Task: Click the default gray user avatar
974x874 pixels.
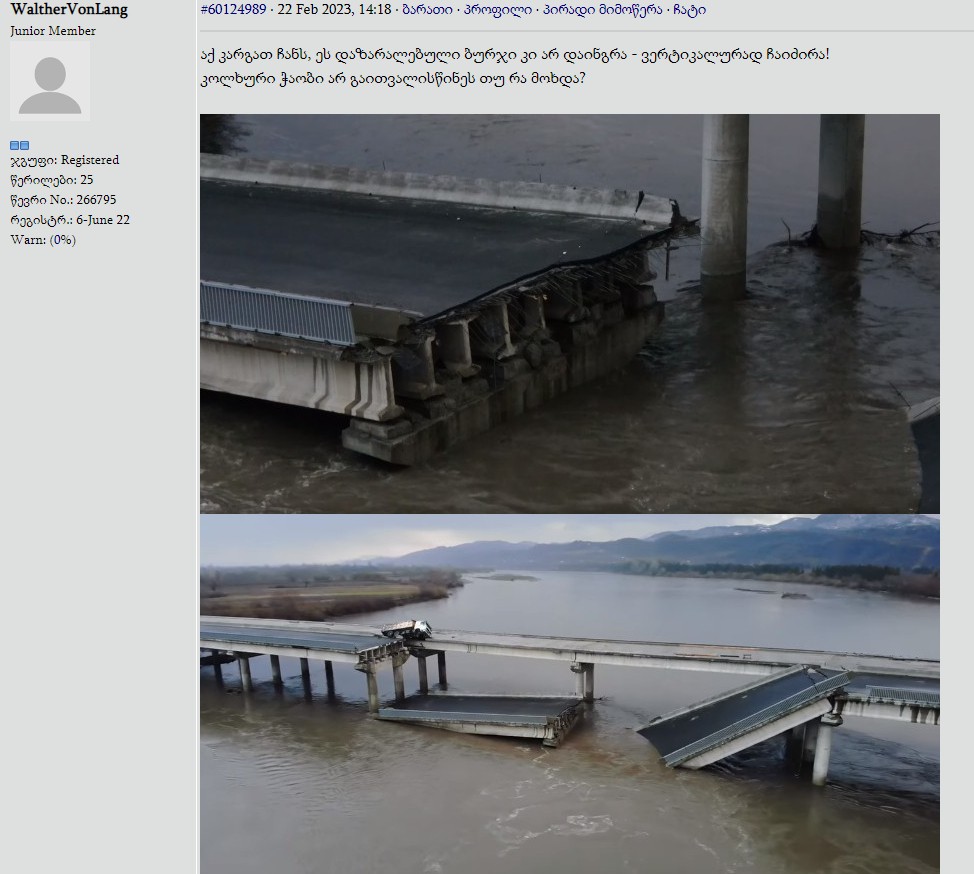Action: (50, 81)
